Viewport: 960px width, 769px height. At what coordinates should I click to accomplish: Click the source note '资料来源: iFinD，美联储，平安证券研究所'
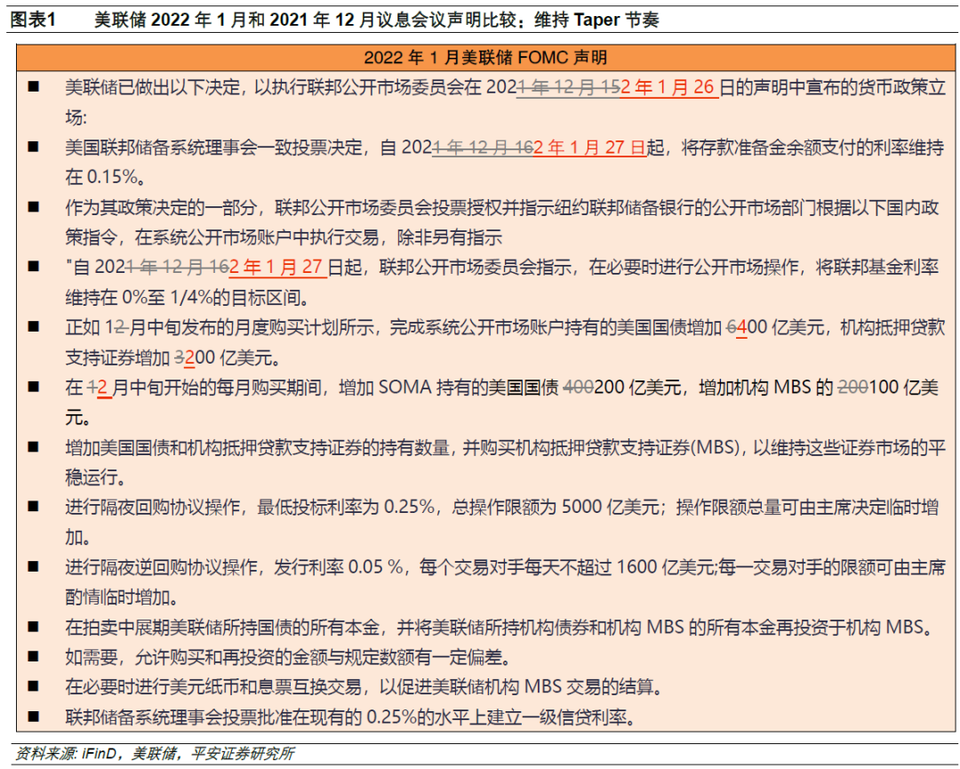pyautogui.click(x=154, y=754)
